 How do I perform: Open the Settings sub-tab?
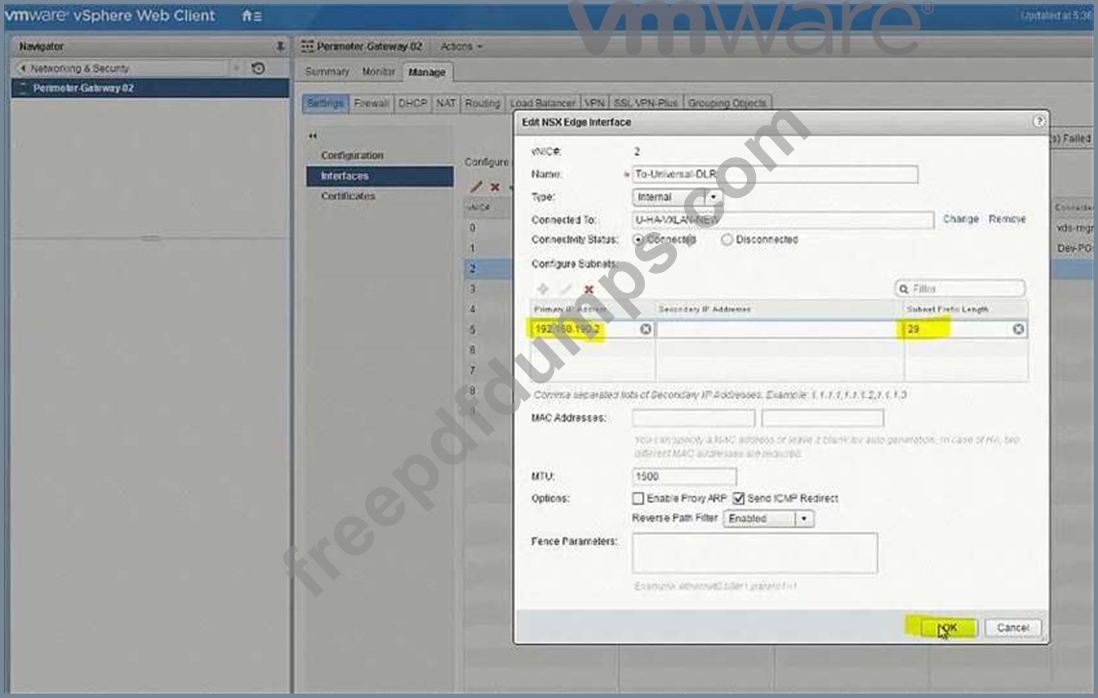pyautogui.click(x=326, y=103)
